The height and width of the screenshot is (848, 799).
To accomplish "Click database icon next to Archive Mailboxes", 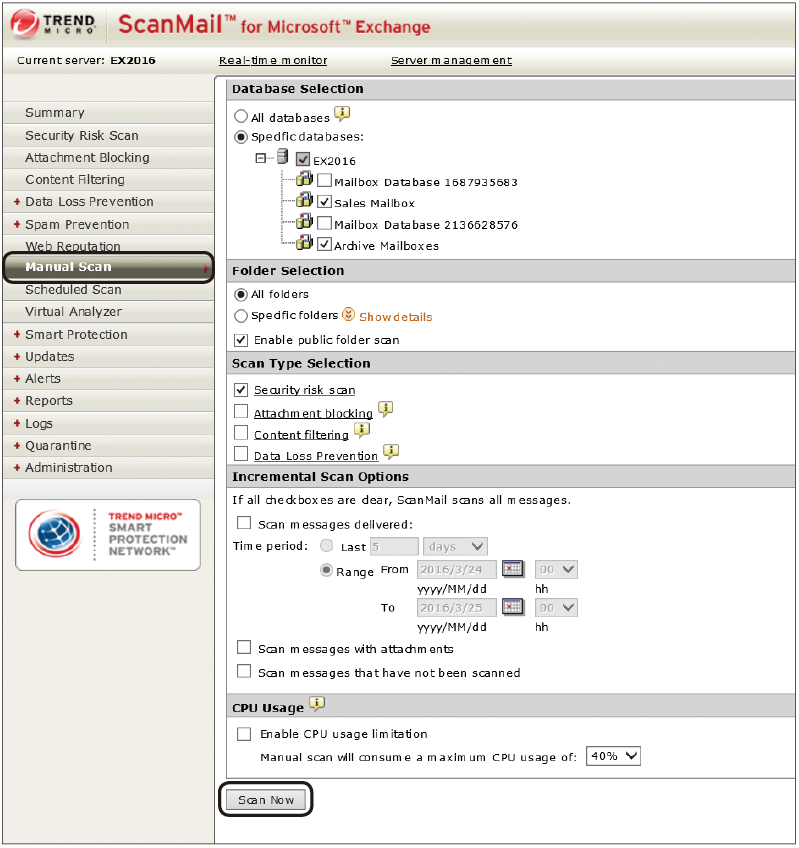I will pos(305,242).
